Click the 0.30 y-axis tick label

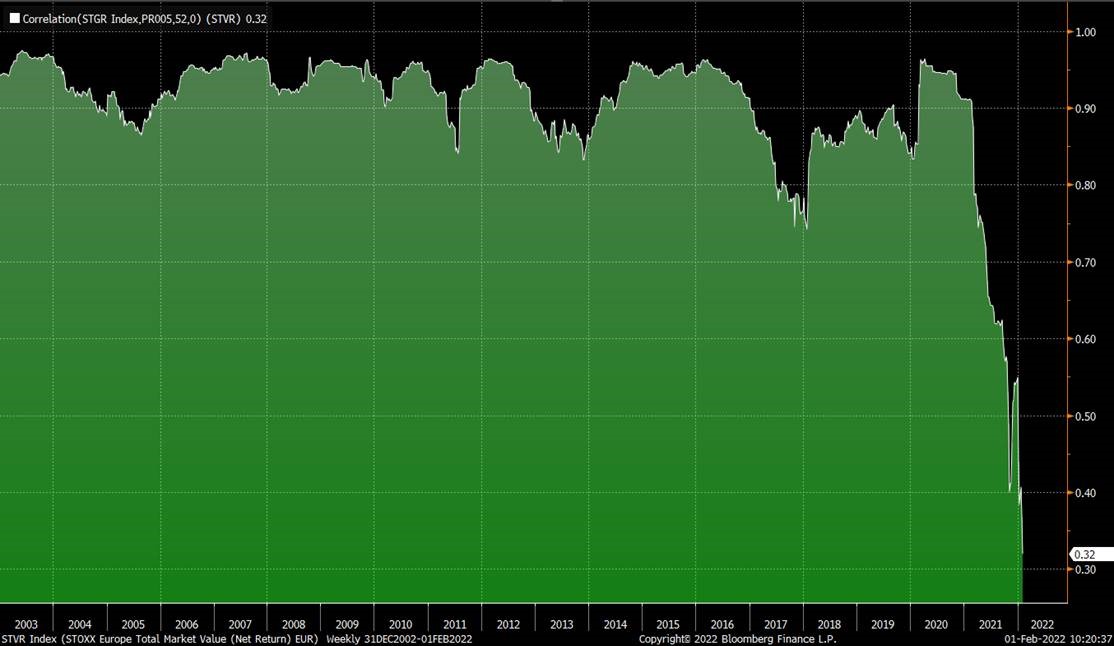(x=1086, y=570)
